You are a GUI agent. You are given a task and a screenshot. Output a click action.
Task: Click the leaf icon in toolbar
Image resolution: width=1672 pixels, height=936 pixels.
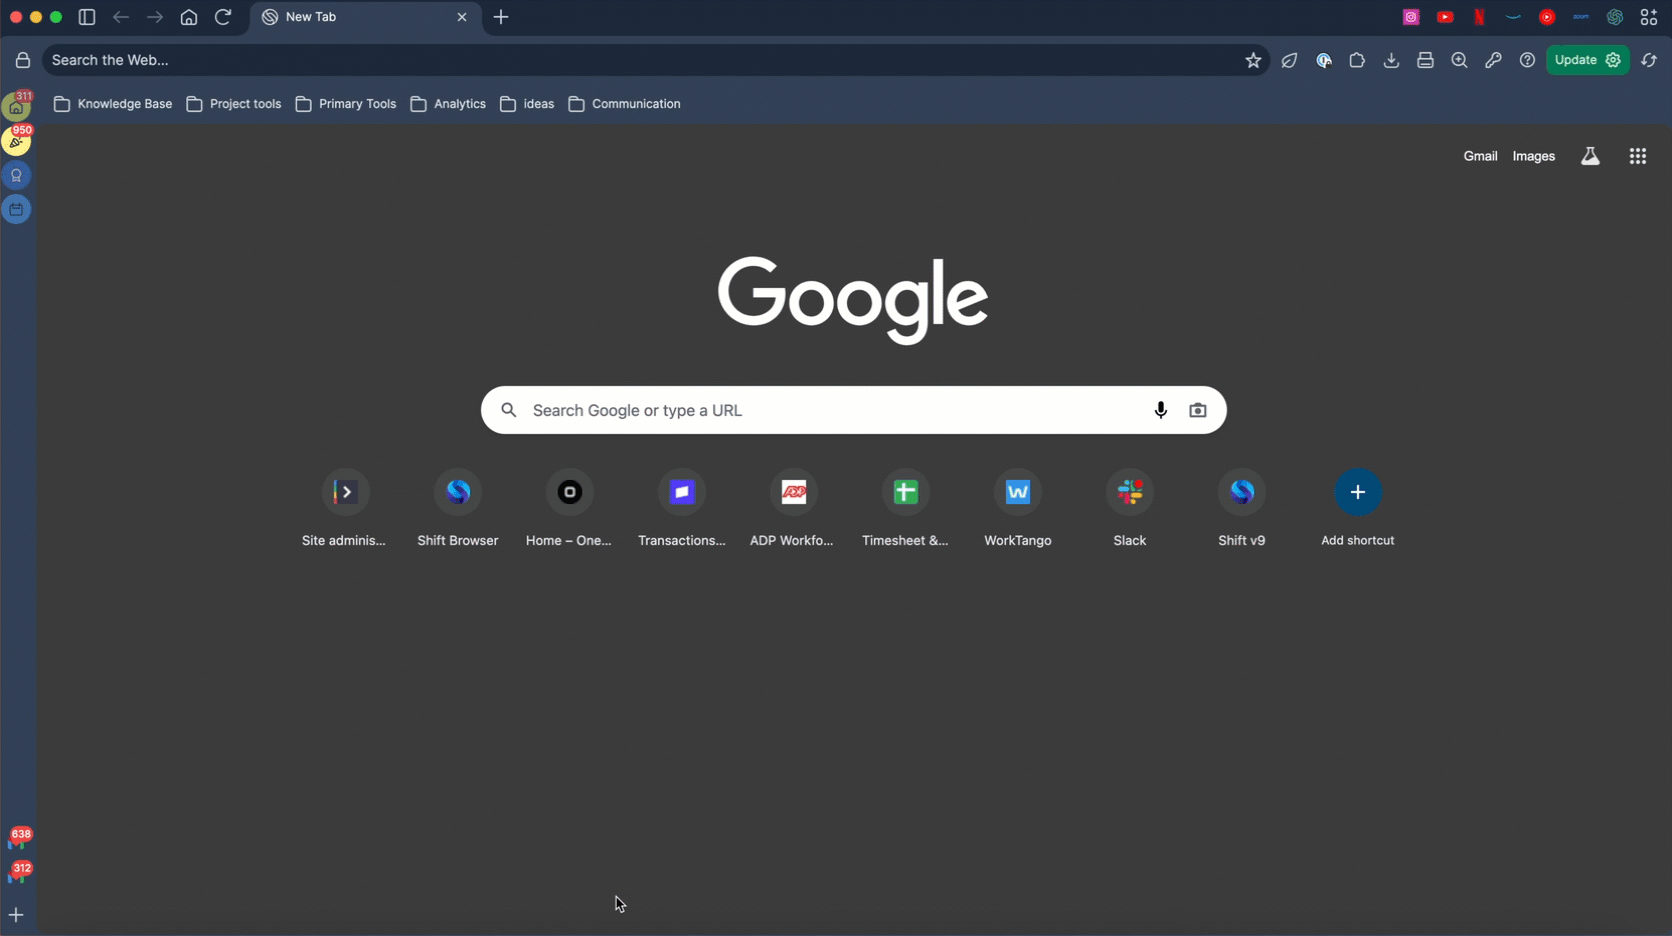1290,60
